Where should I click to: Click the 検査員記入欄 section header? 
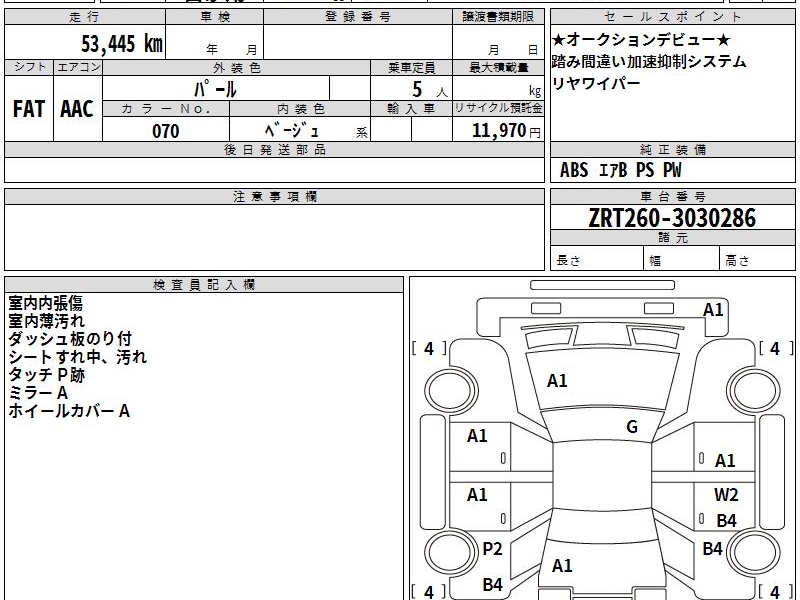pyautogui.click(x=204, y=285)
